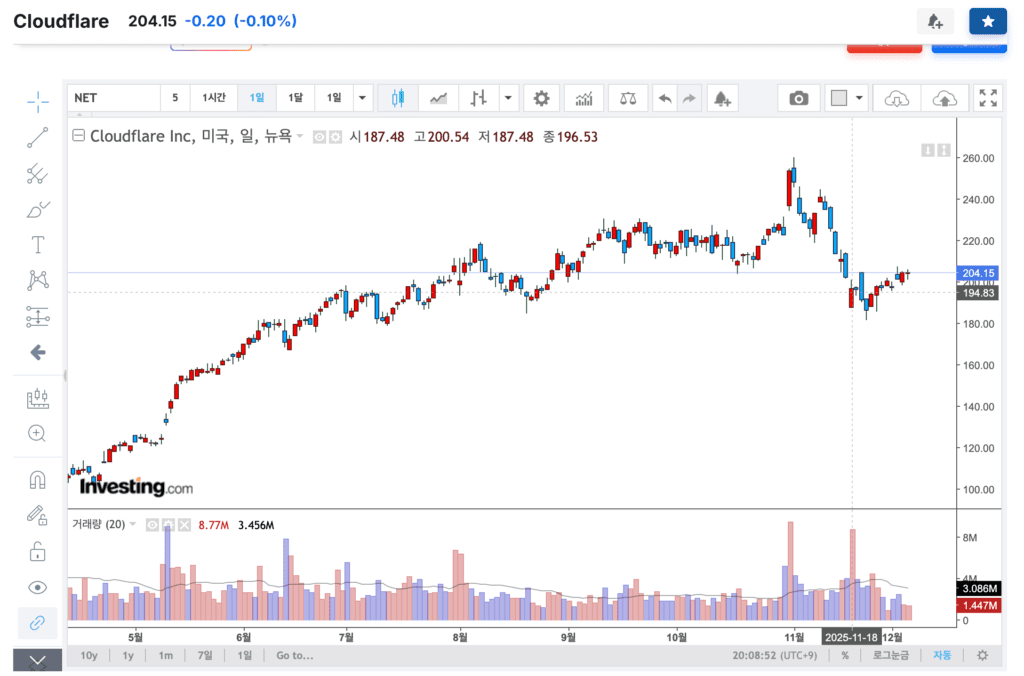Collapse the Cloudflare Inc legend box
This screenshot has height=676, width=1024.
tap(78, 137)
